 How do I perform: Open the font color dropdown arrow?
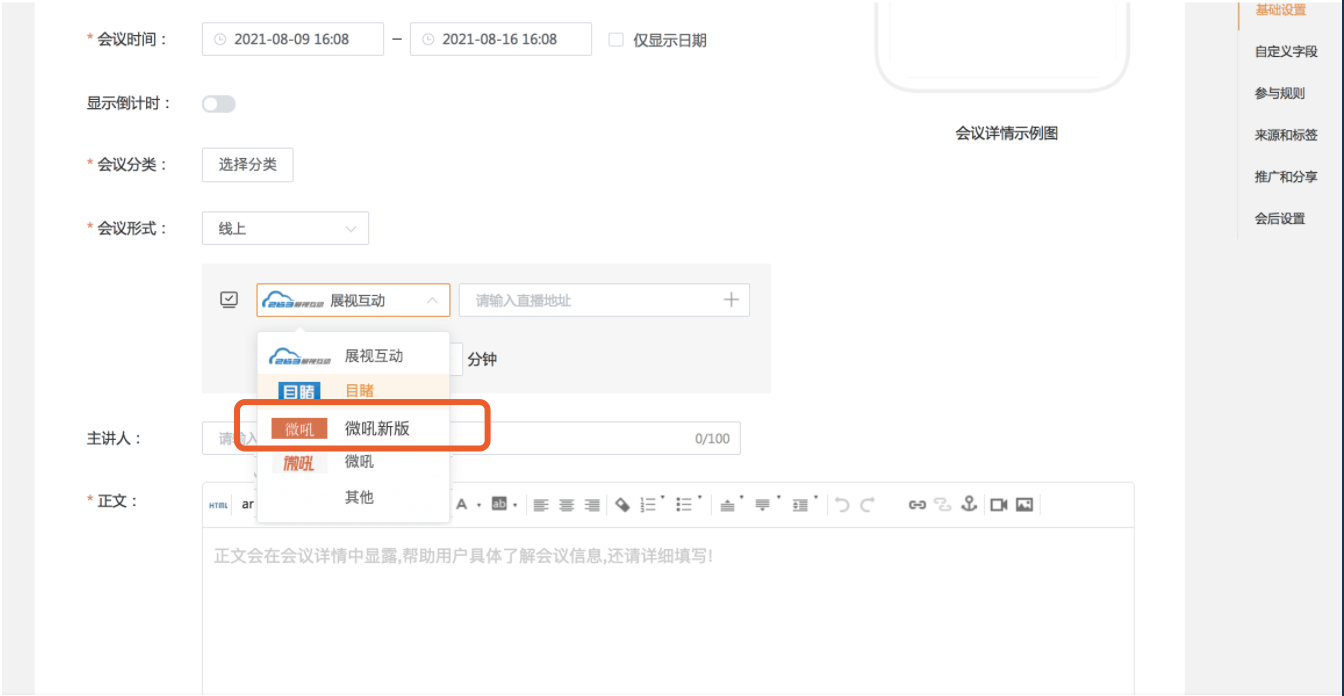478,505
